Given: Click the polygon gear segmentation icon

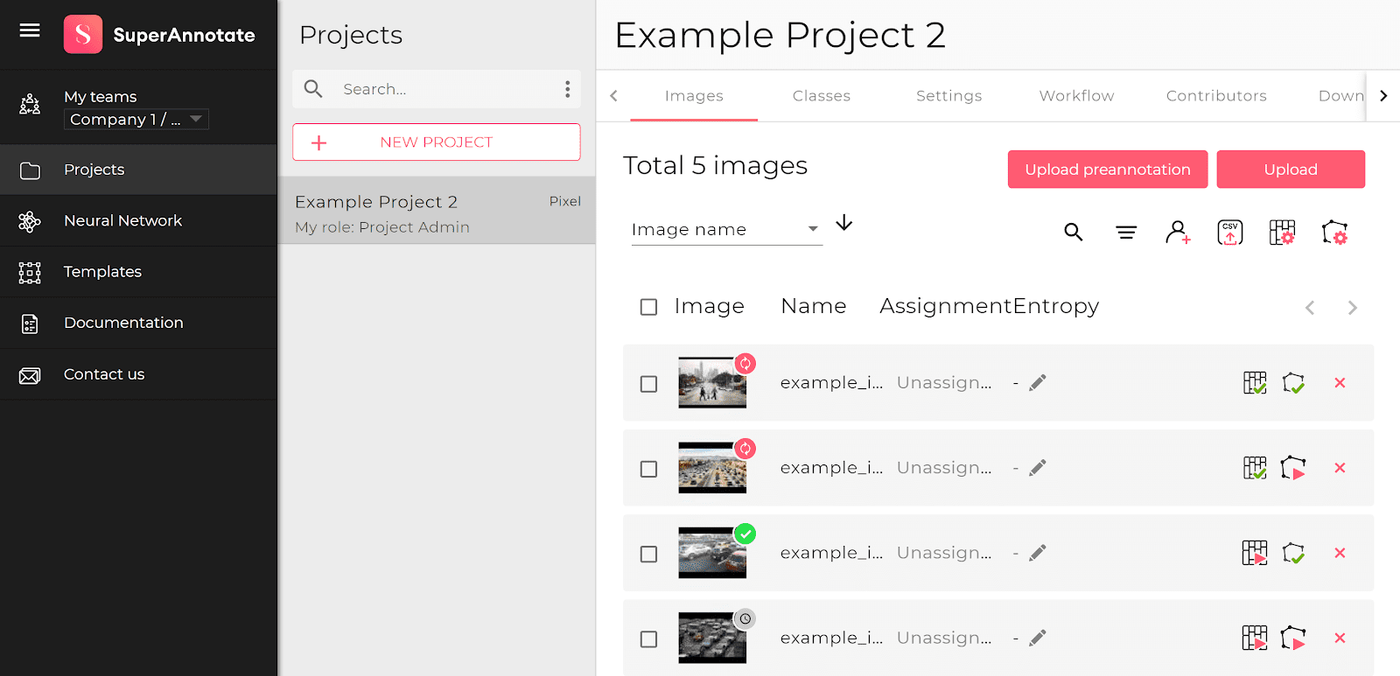Looking at the screenshot, I should pos(1334,233).
